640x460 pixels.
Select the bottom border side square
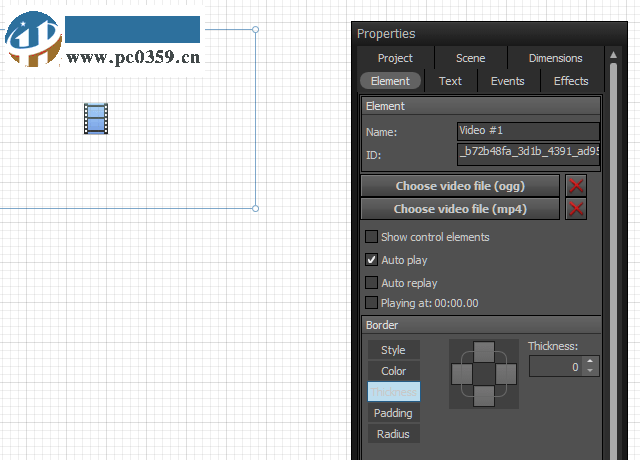pos(484,396)
